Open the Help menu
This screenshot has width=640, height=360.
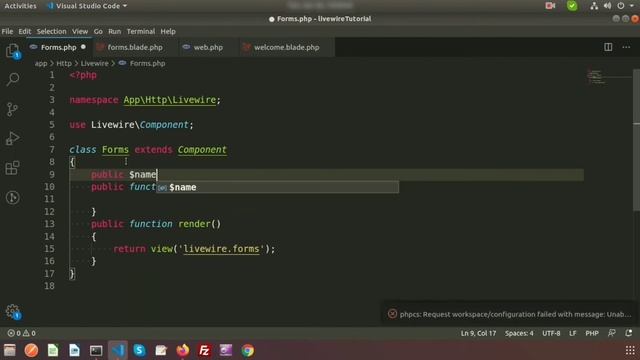tap(168, 31)
